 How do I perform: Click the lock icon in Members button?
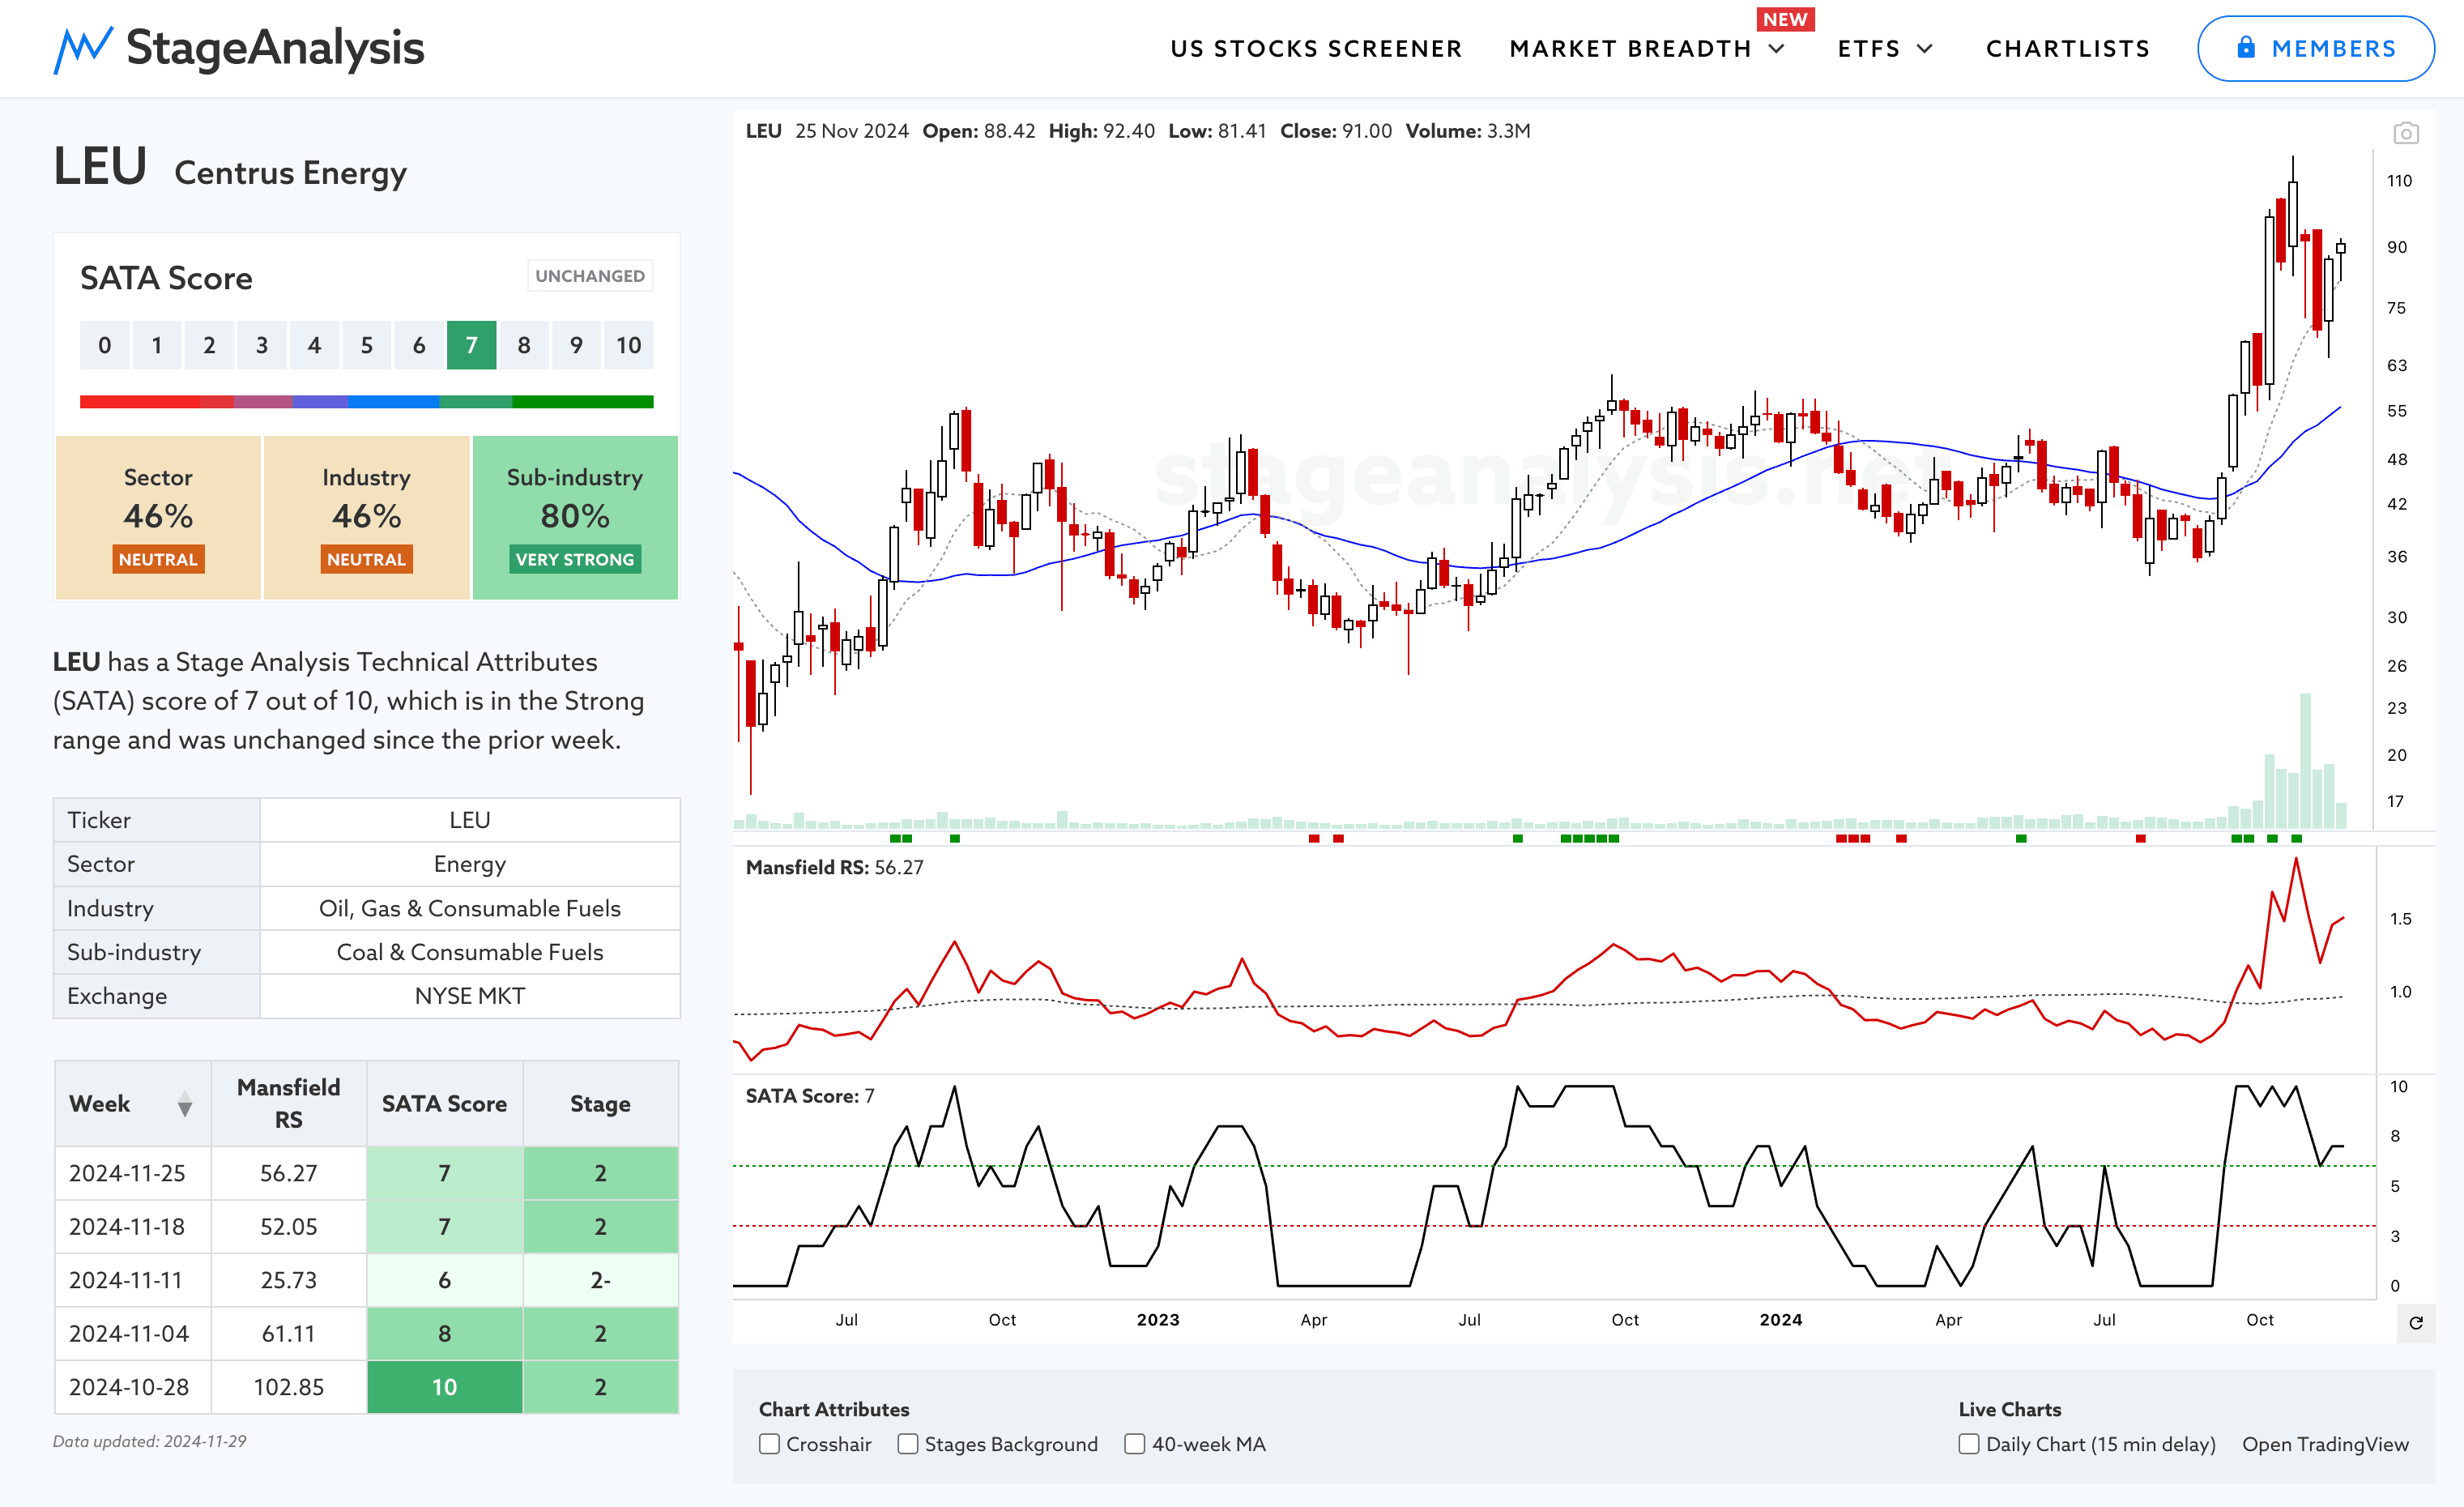pyautogui.click(x=2246, y=47)
